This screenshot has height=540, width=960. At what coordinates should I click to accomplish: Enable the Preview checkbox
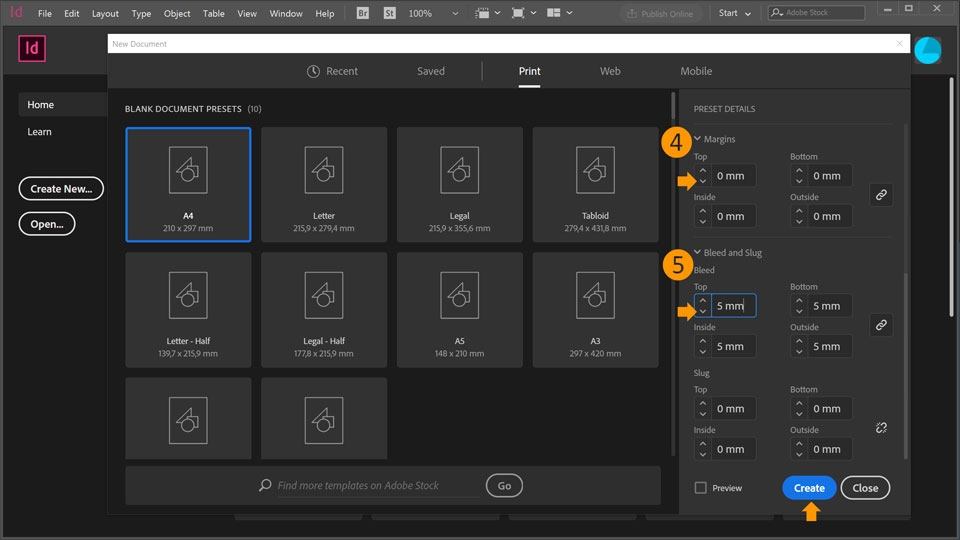(x=700, y=487)
